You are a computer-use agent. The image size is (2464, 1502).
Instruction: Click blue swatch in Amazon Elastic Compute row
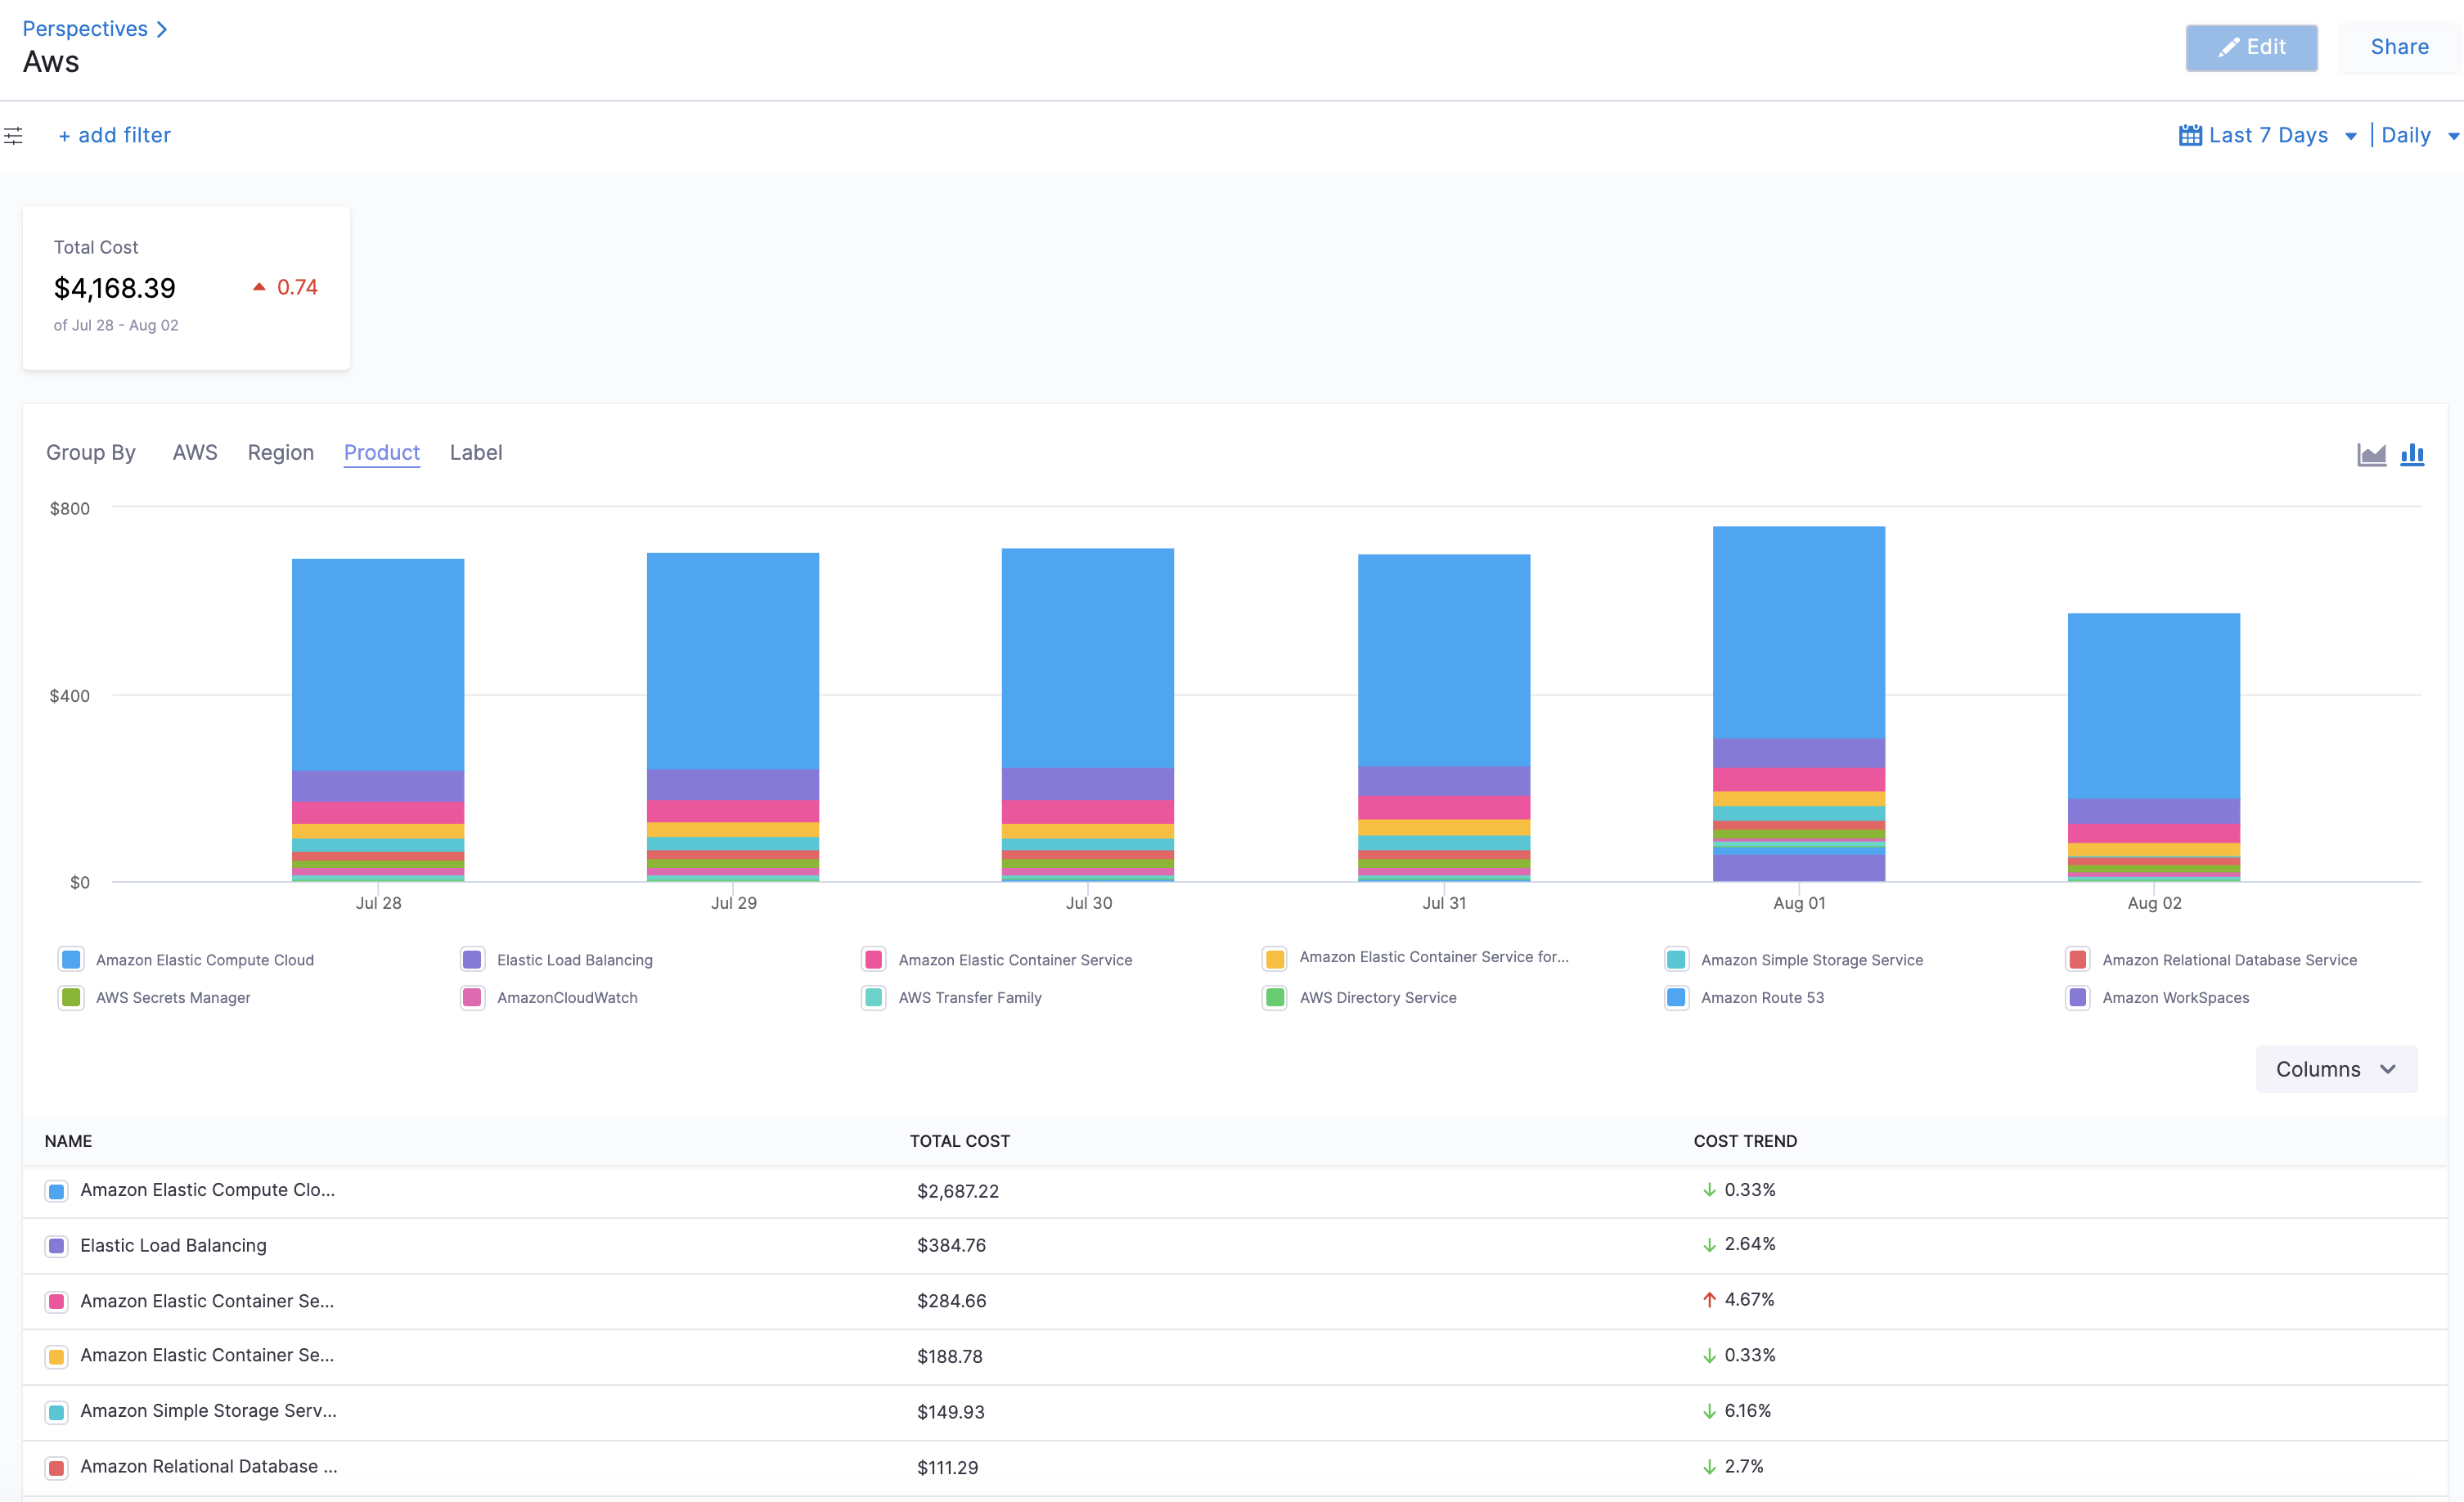(x=57, y=1191)
